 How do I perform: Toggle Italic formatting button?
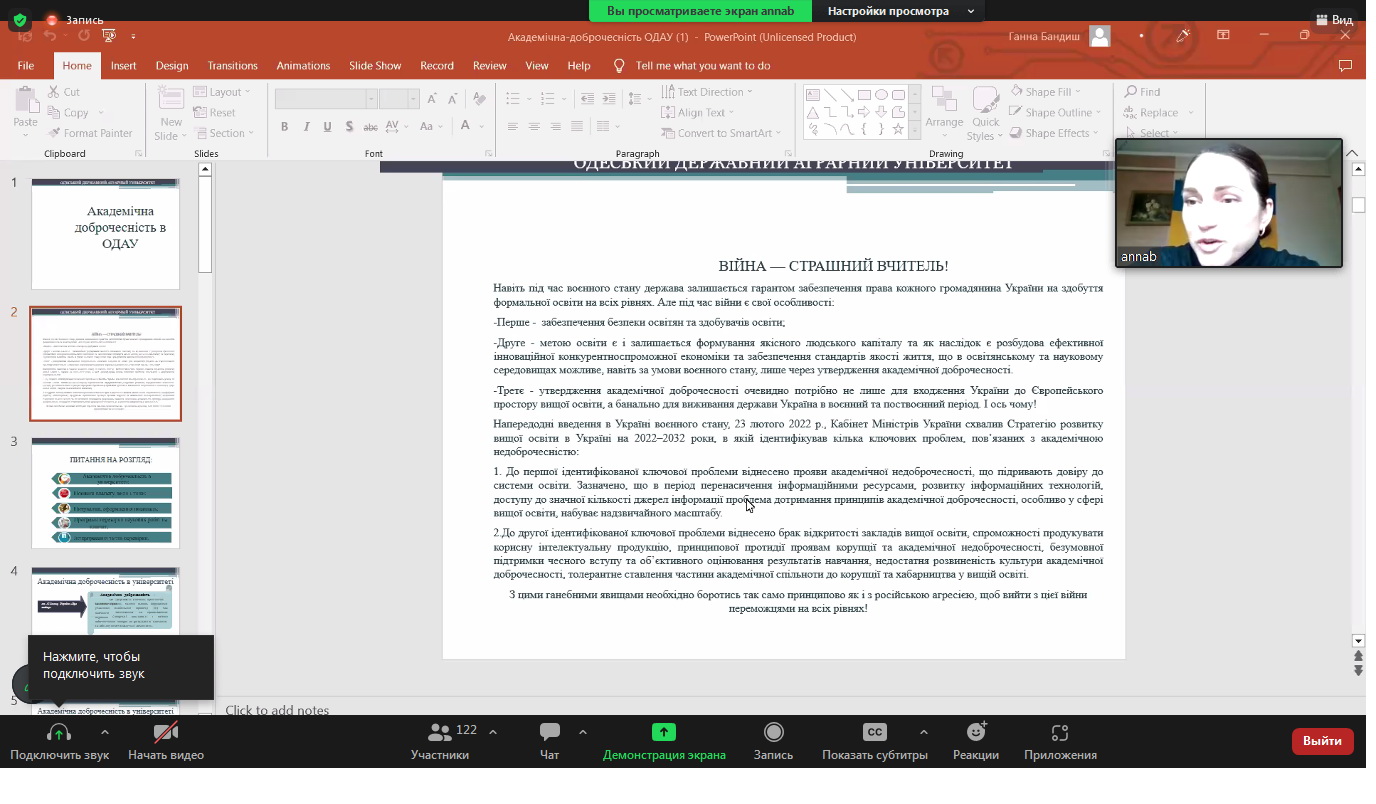click(x=307, y=127)
